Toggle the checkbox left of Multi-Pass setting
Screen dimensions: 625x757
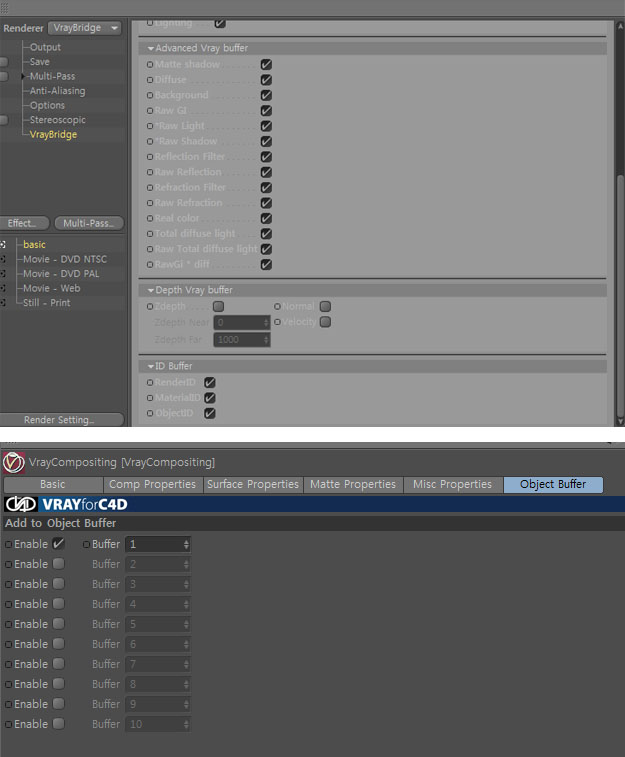tap(3, 76)
